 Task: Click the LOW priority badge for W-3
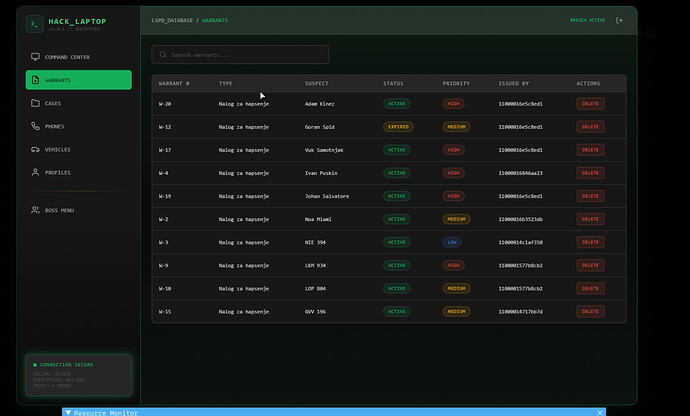[452, 242]
